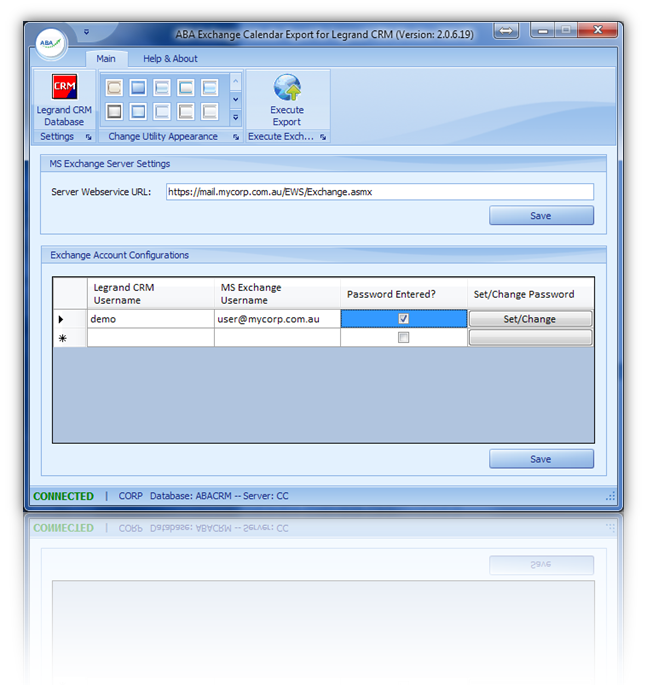This screenshot has height=685, width=646.
Task: Select the beige skin in top row of appearance gallery
Action: click(114, 88)
